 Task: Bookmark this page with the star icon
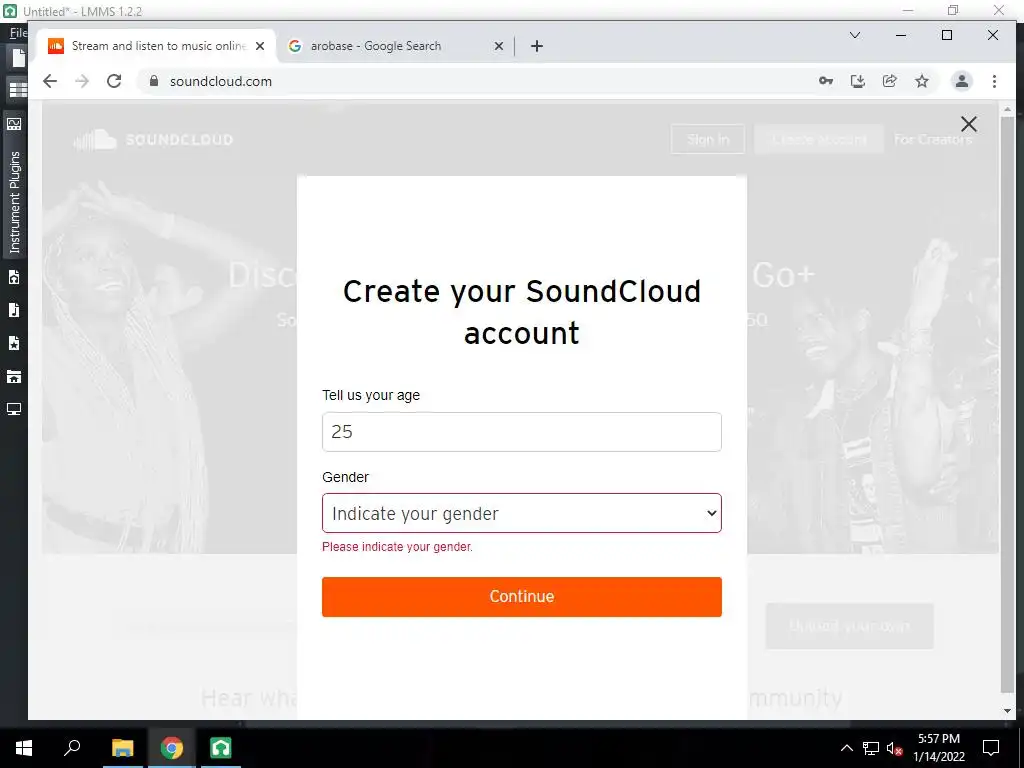click(921, 81)
